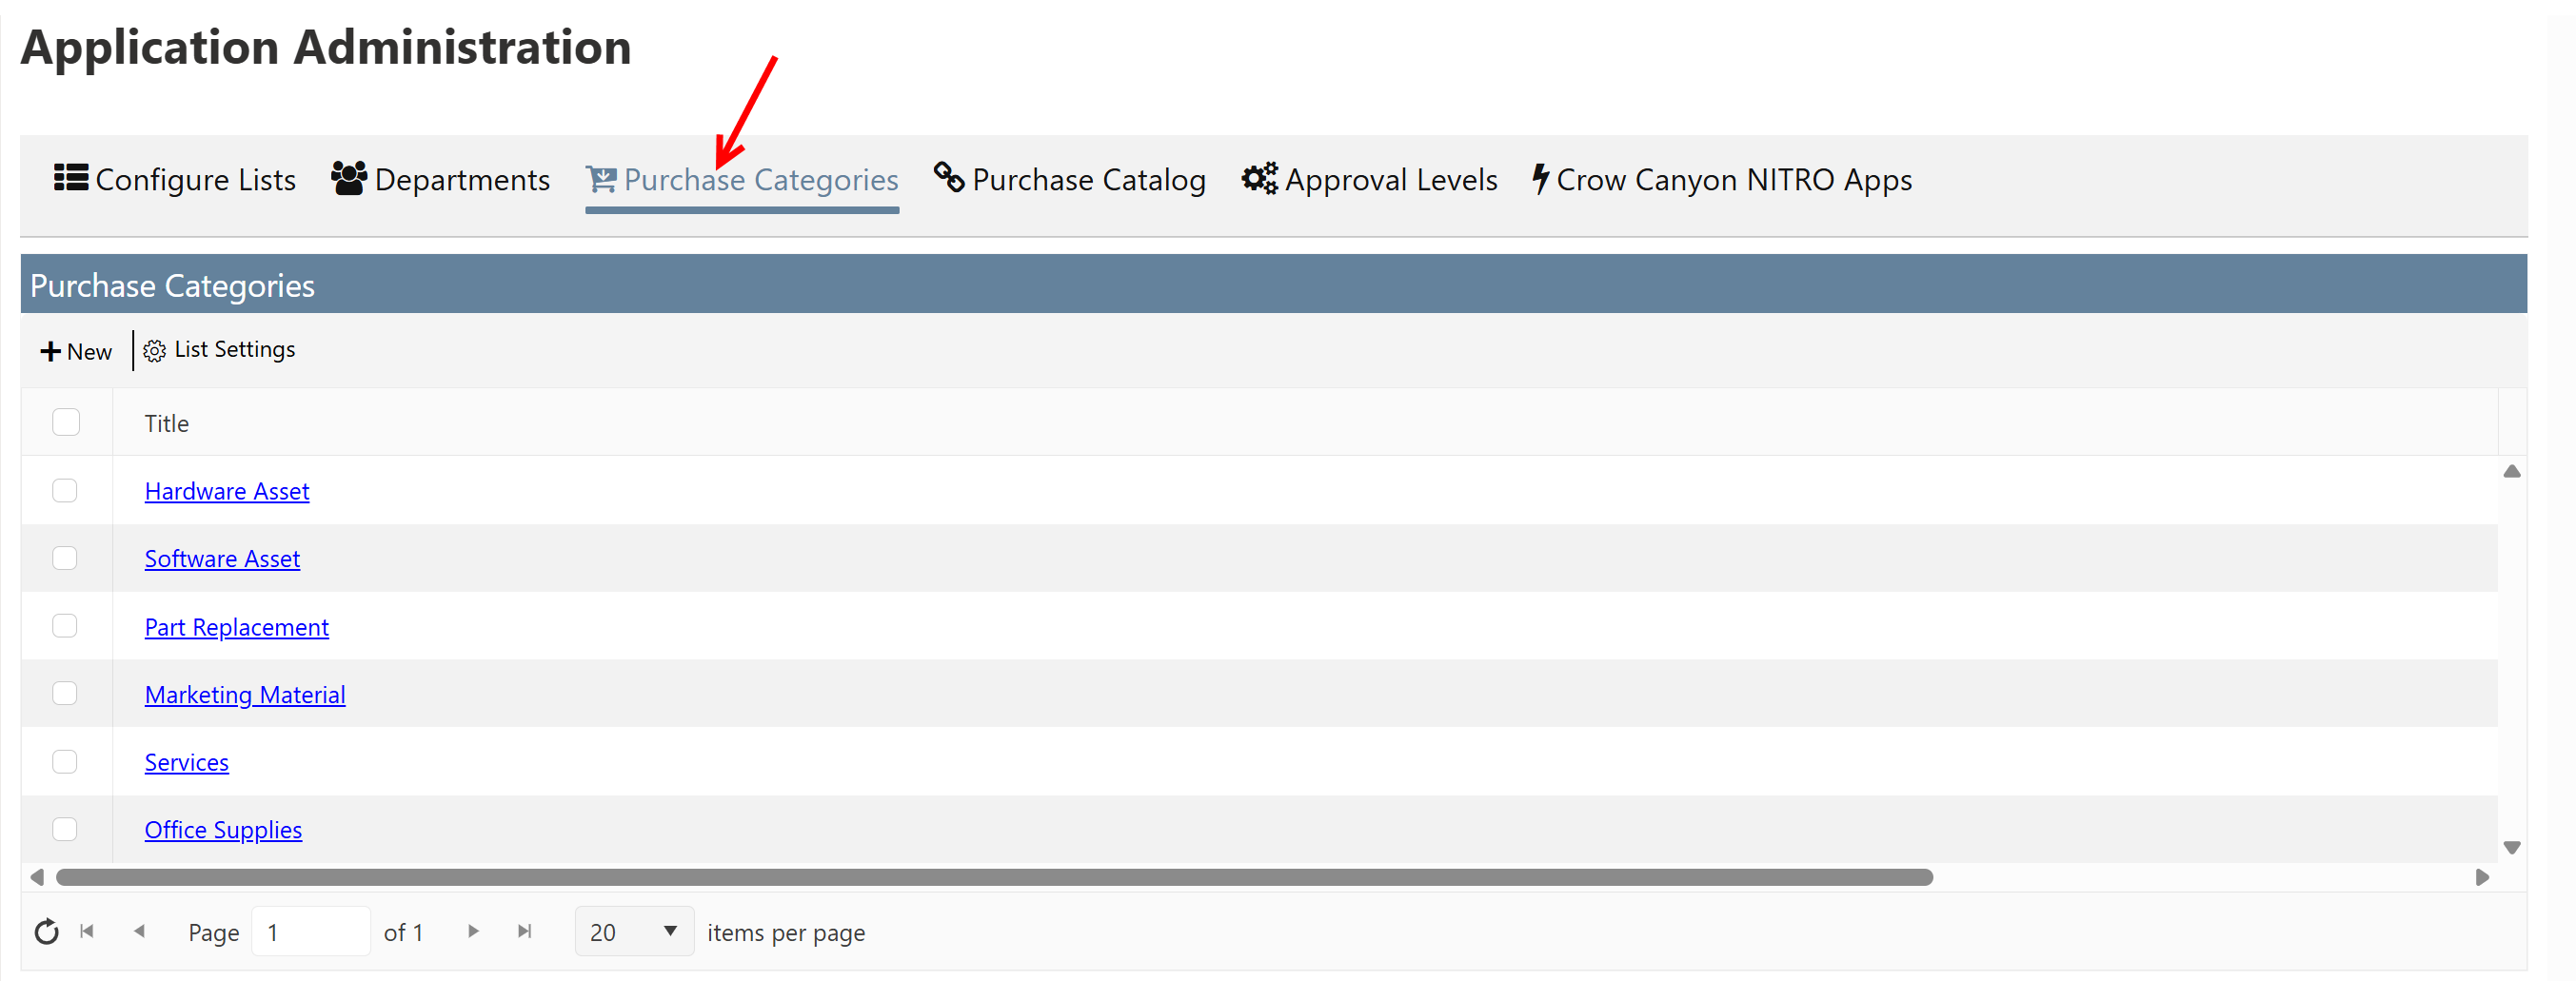Open the Office Supplies link
This screenshot has height=981, width=2576.
(x=223, y=830)
